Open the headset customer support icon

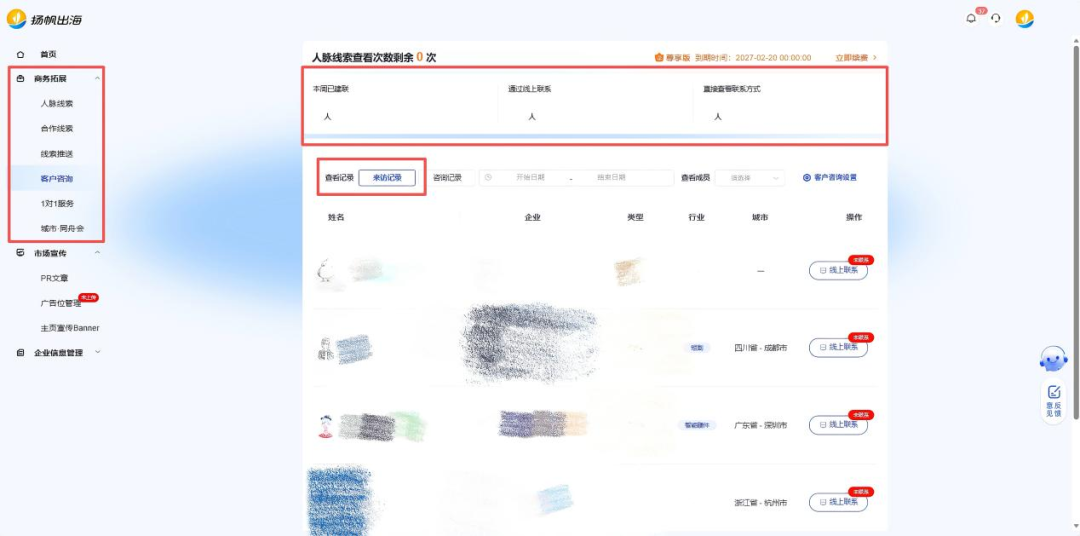[x=995, y=19]
